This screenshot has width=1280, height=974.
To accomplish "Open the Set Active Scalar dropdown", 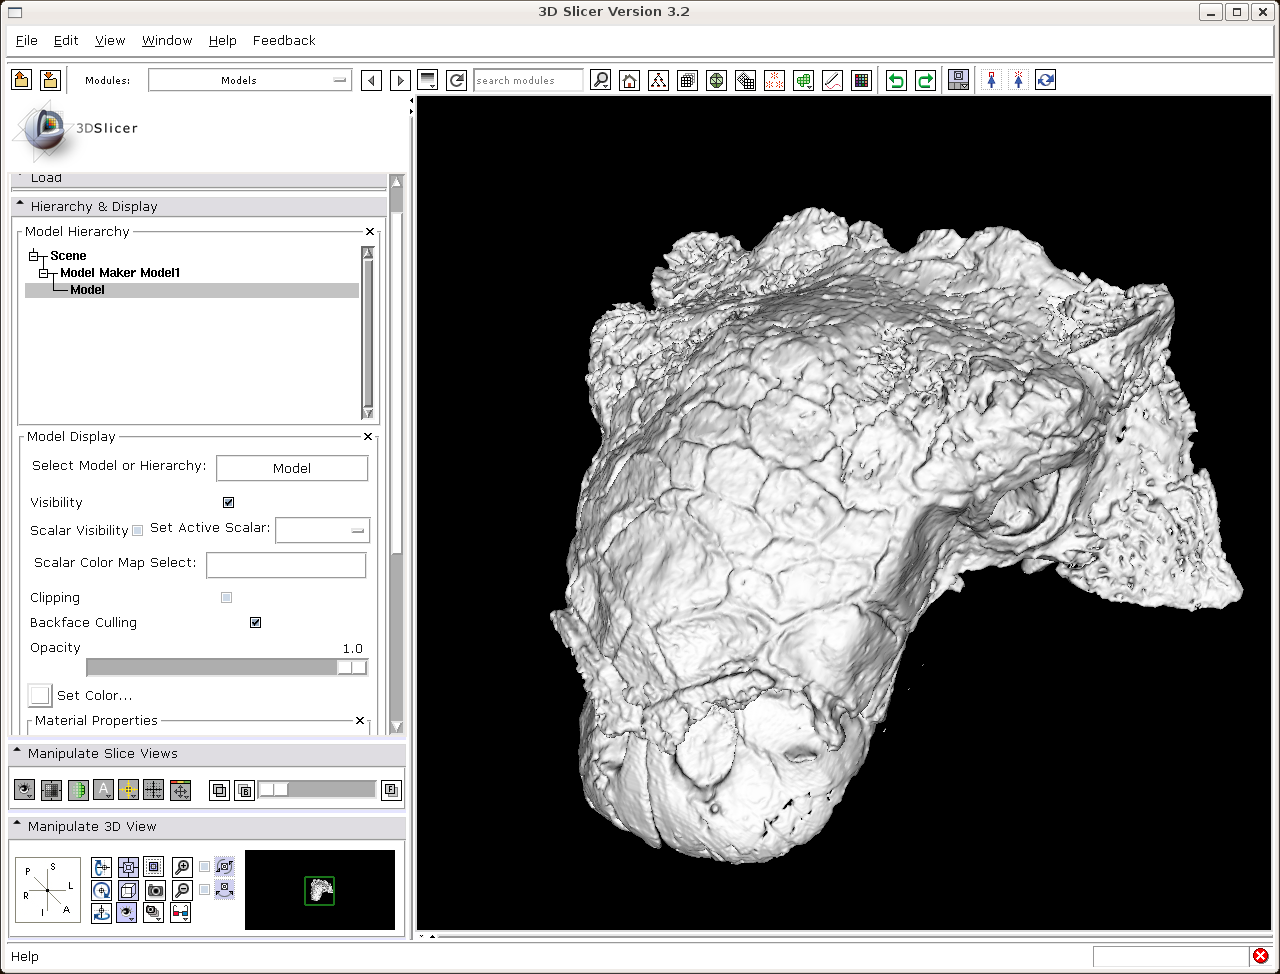I will [x=322, y=530].
